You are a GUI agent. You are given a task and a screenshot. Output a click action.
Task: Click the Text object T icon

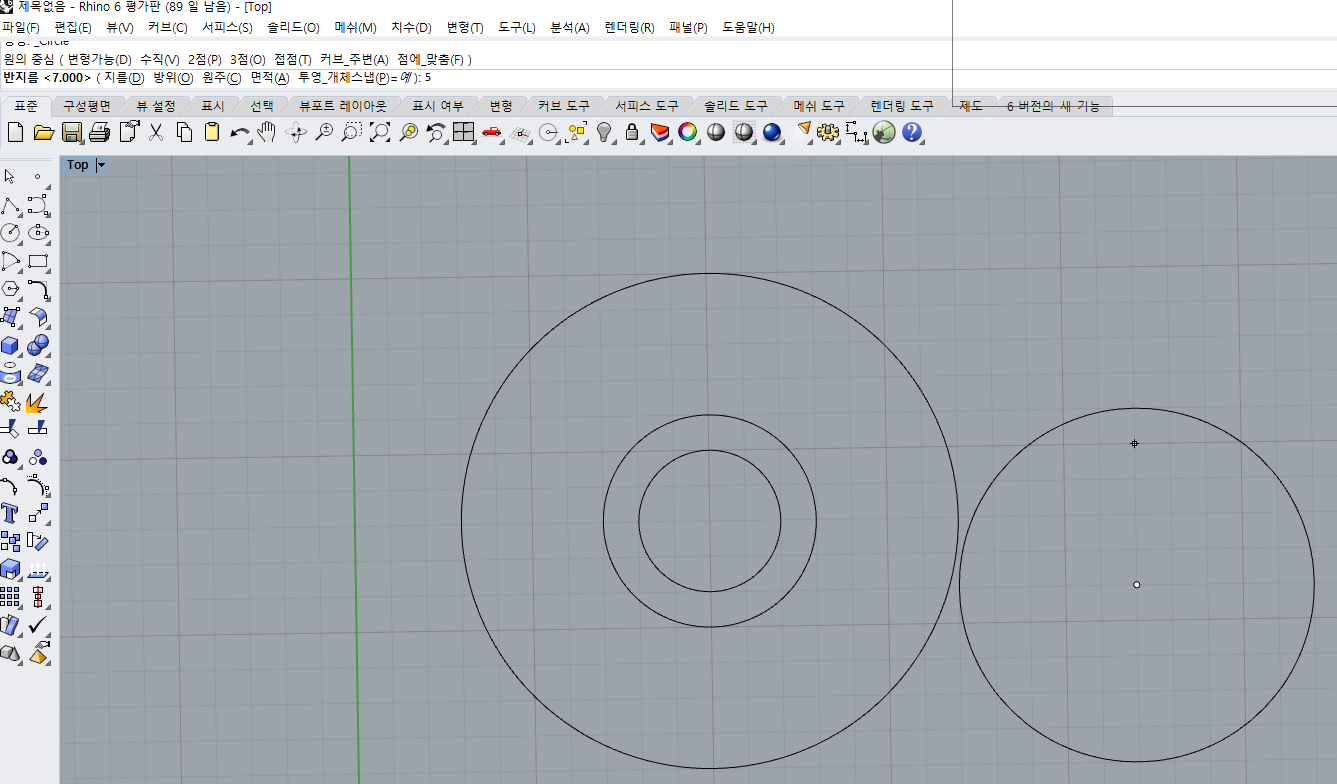coord(10,514)
